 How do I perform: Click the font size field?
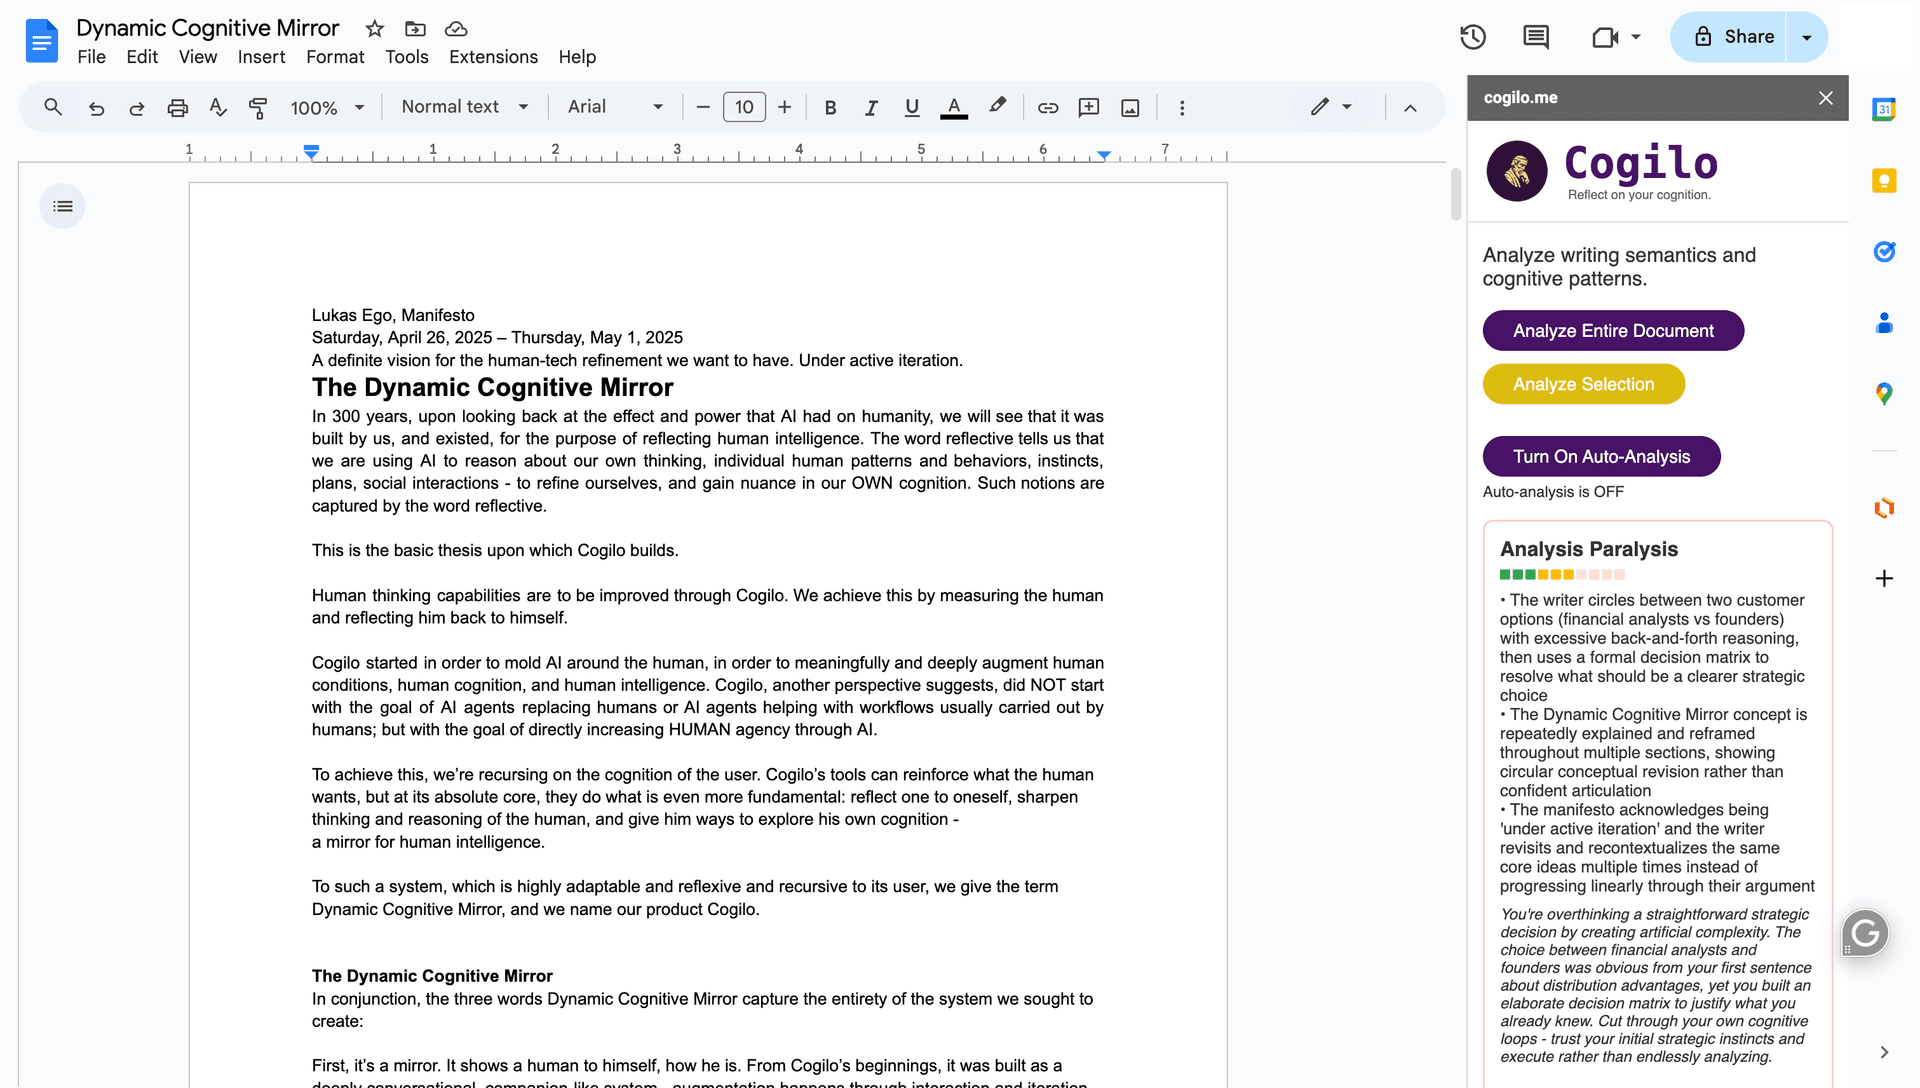click(x=744, y=107)
